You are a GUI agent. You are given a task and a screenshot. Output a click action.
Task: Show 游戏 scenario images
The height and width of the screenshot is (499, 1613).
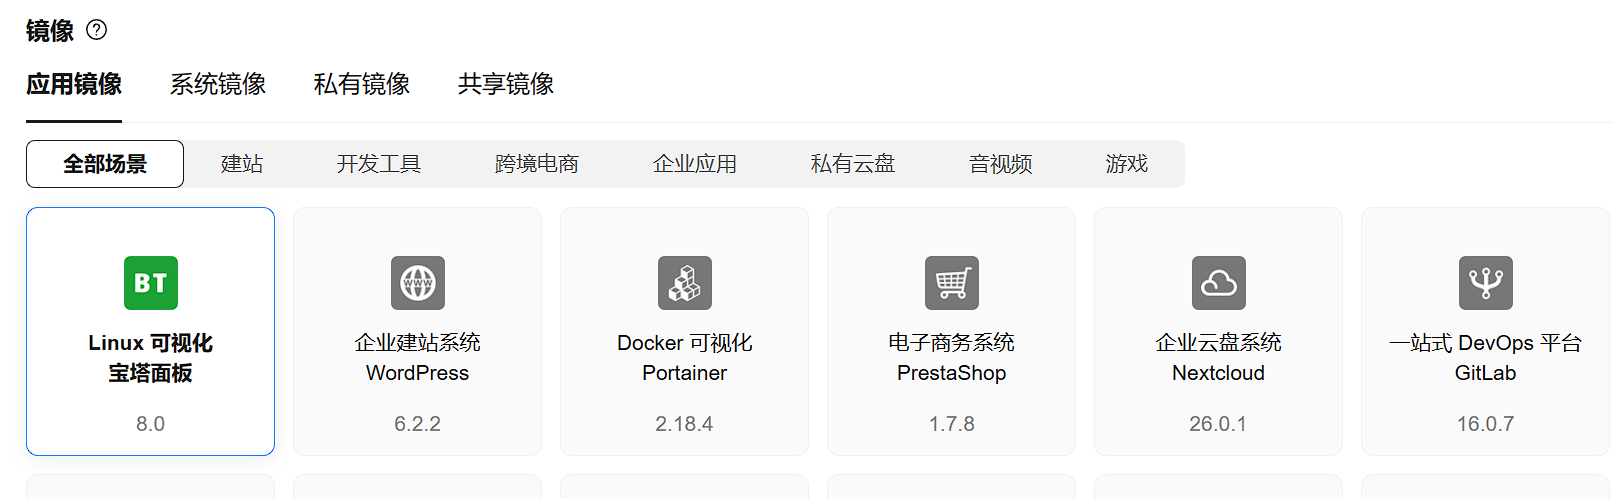tap(1127, 164)
